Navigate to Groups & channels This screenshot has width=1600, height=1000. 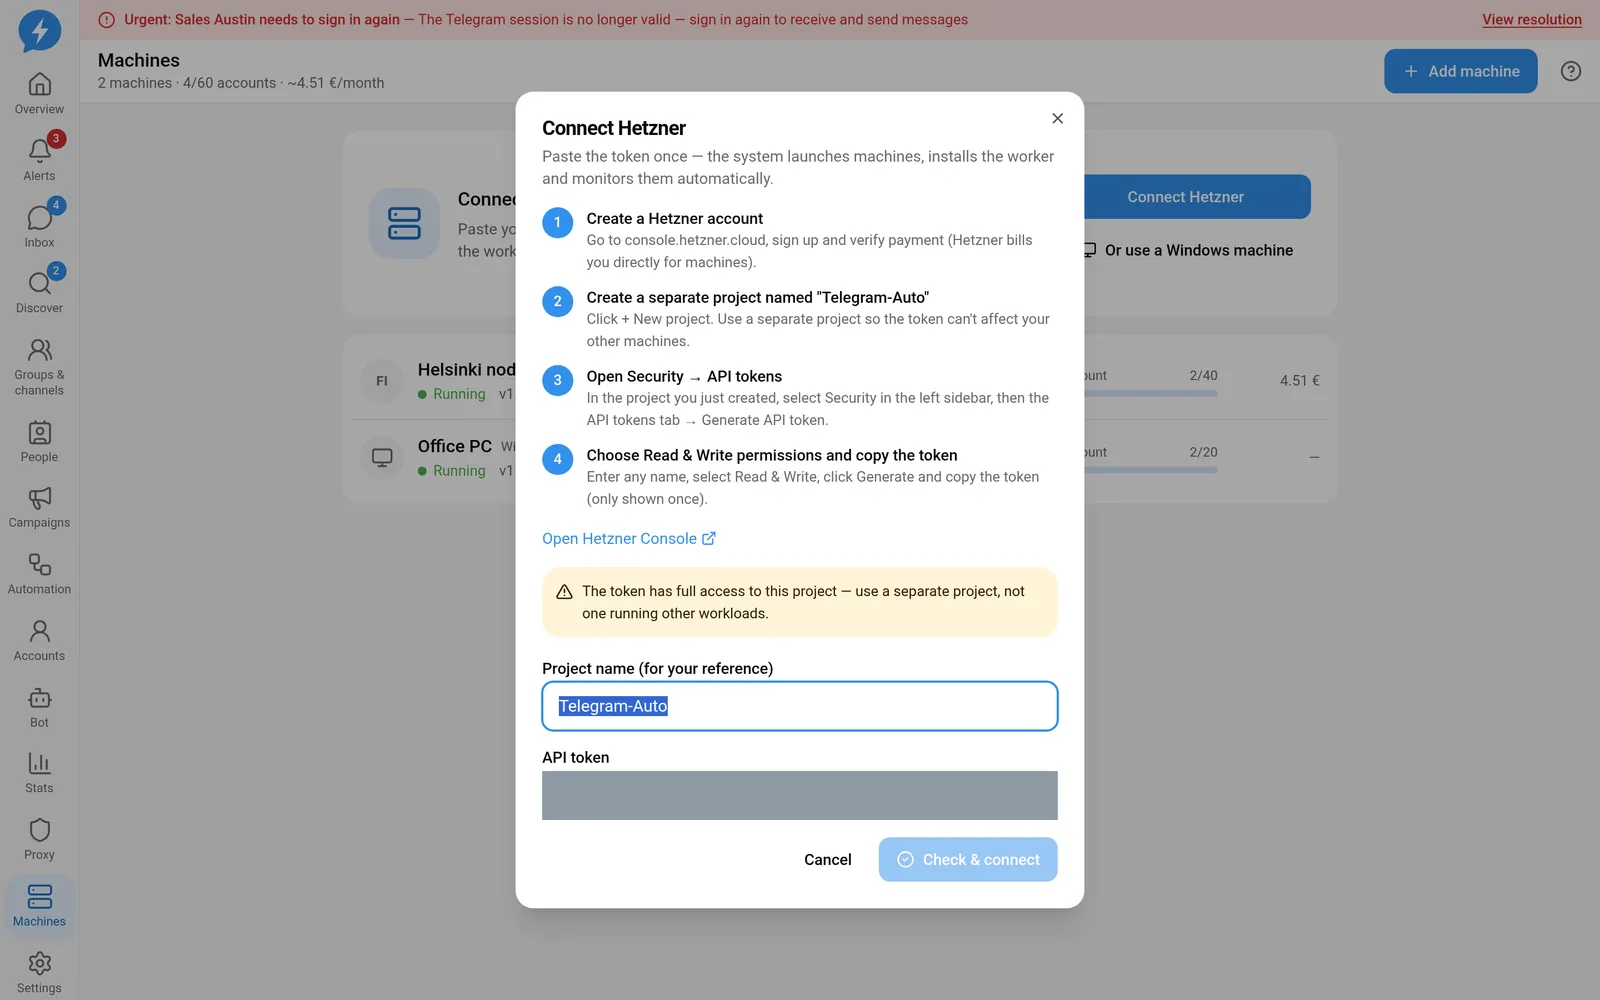click(x=39, y=367)
